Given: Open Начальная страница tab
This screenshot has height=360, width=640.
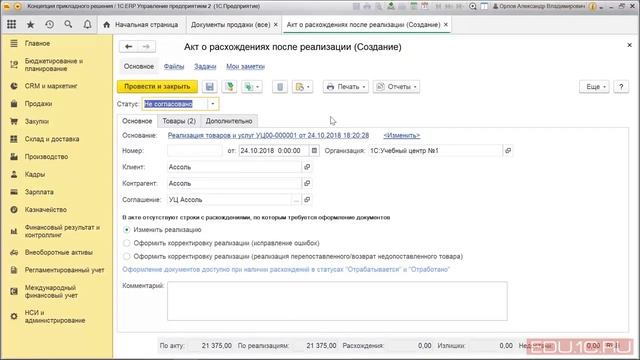Looking at the screenshot, I should [141, 25].
